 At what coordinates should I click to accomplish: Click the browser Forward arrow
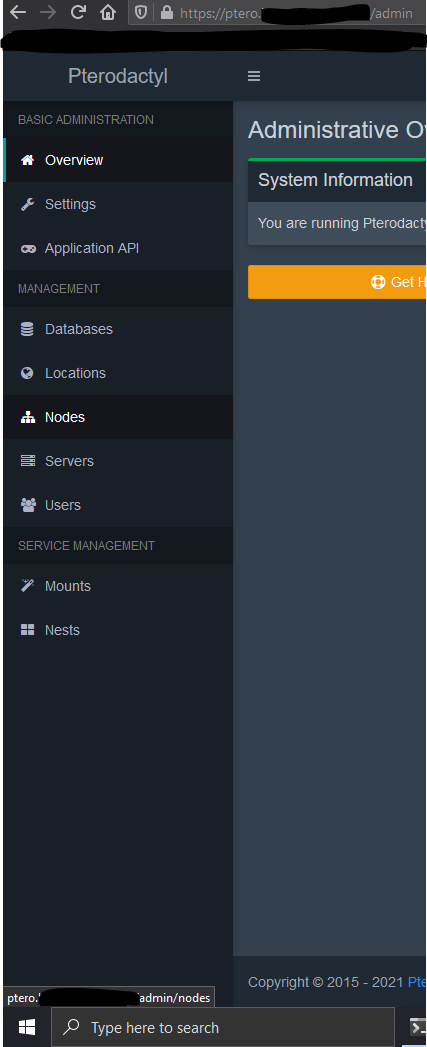(48, 12)
